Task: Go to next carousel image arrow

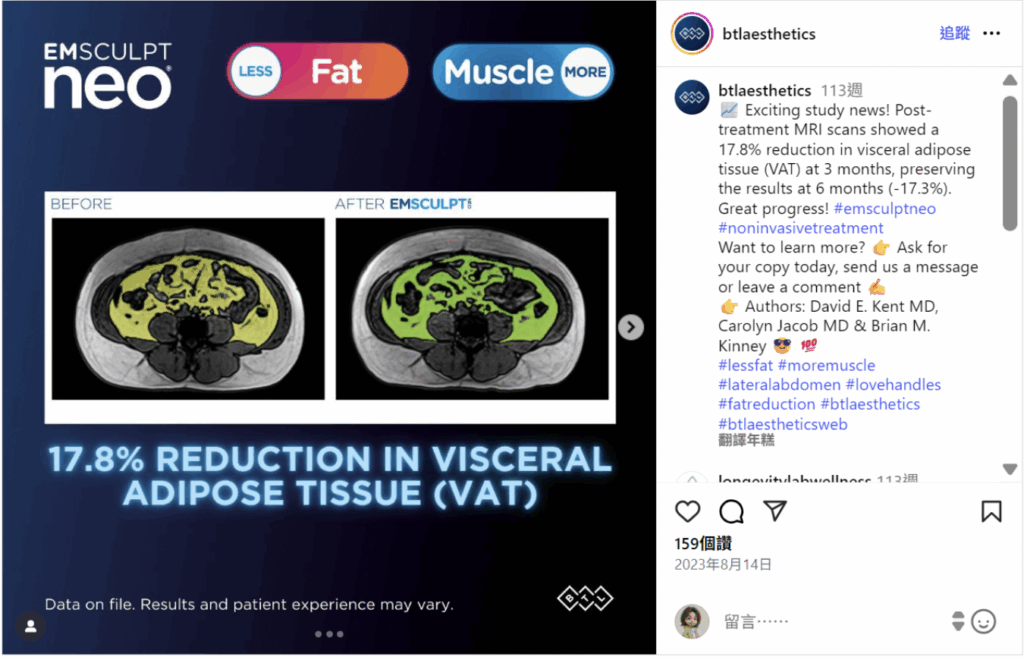Action: click(x=631, y=327)
